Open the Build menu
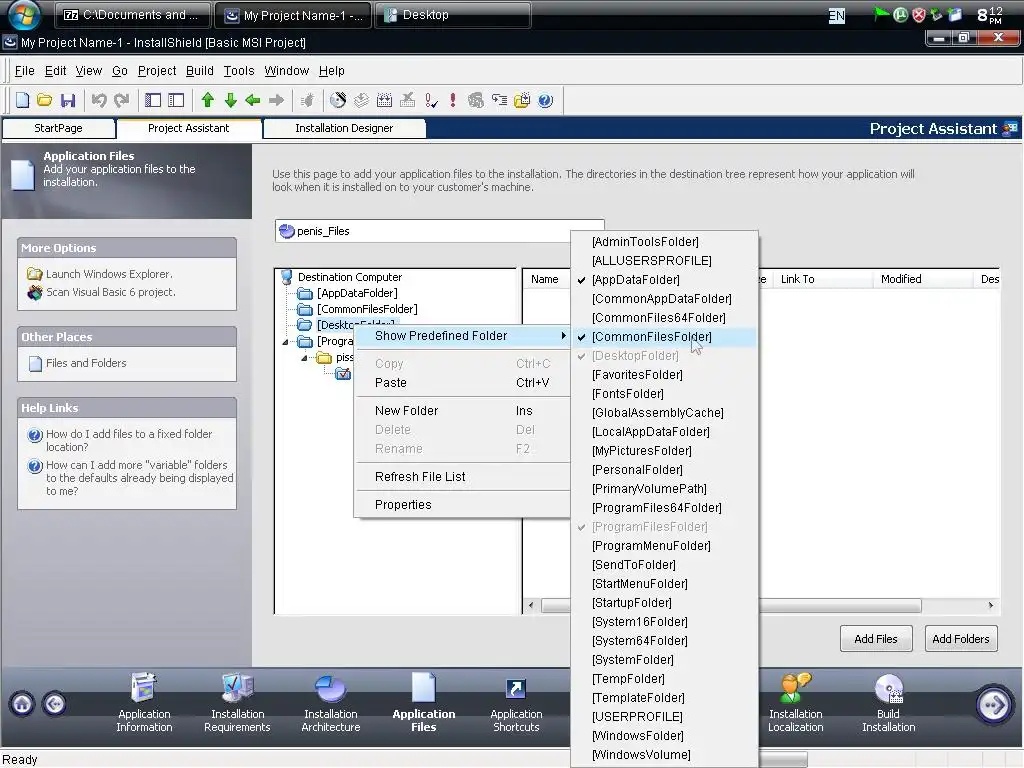The image size is (1024, 768). [199, 71]
